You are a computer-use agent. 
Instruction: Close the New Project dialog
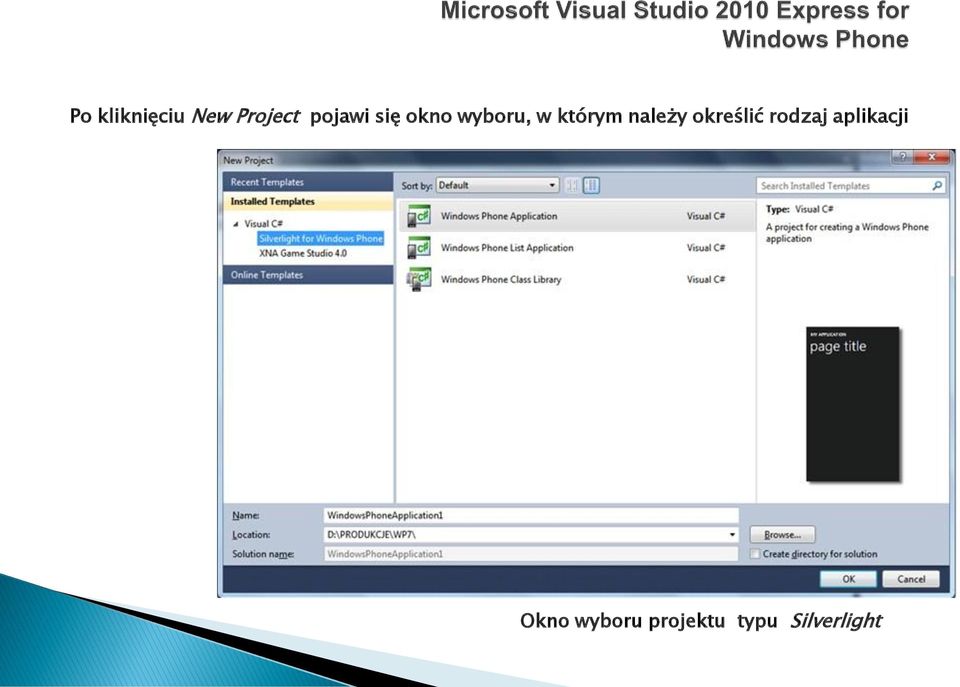tap(932, 157)
